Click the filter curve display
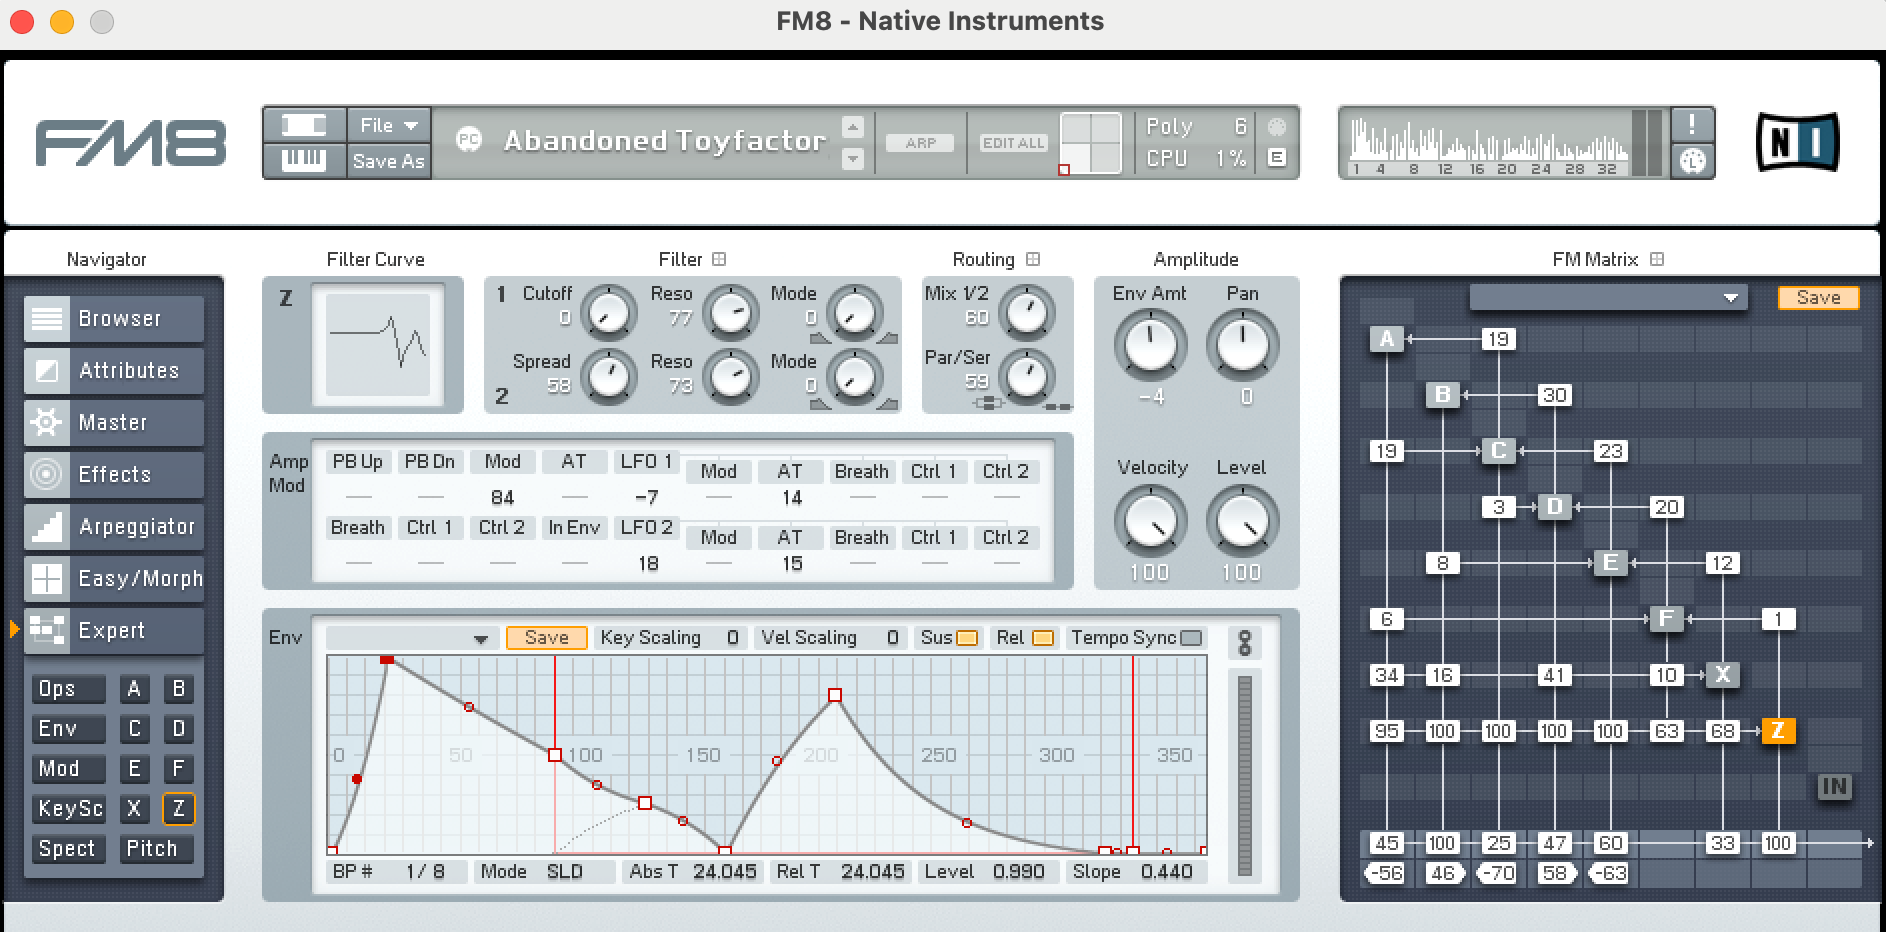 coord(378,345)
